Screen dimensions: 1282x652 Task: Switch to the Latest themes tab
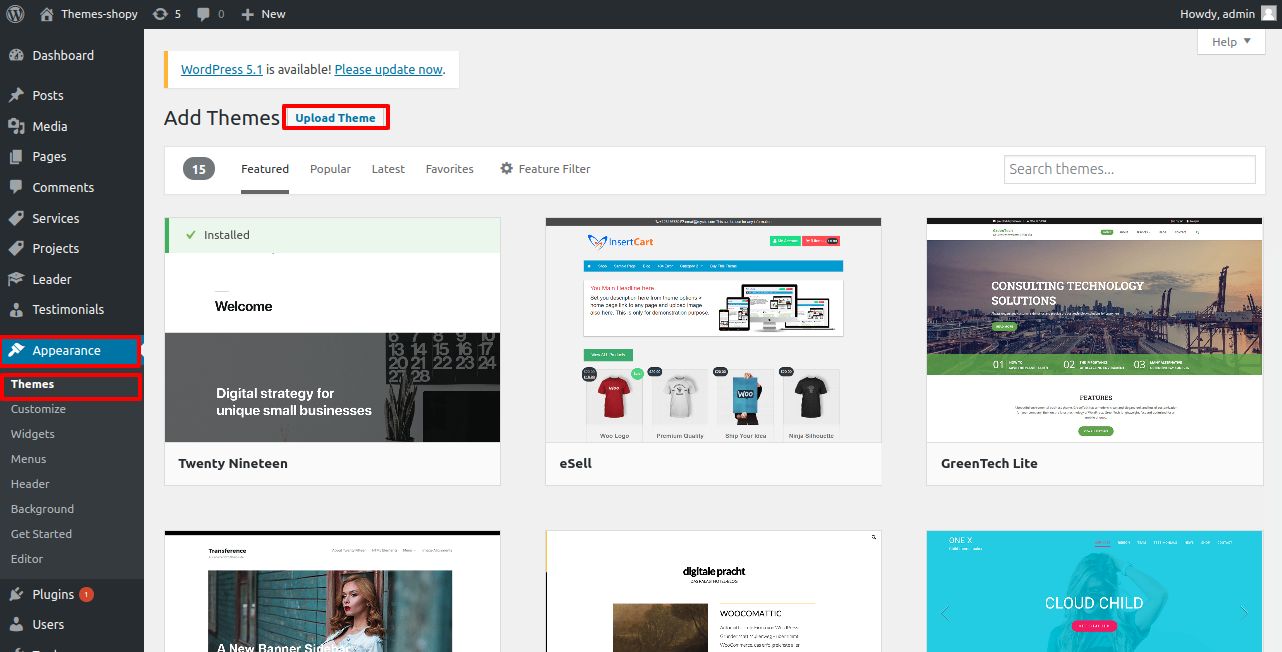388,169
